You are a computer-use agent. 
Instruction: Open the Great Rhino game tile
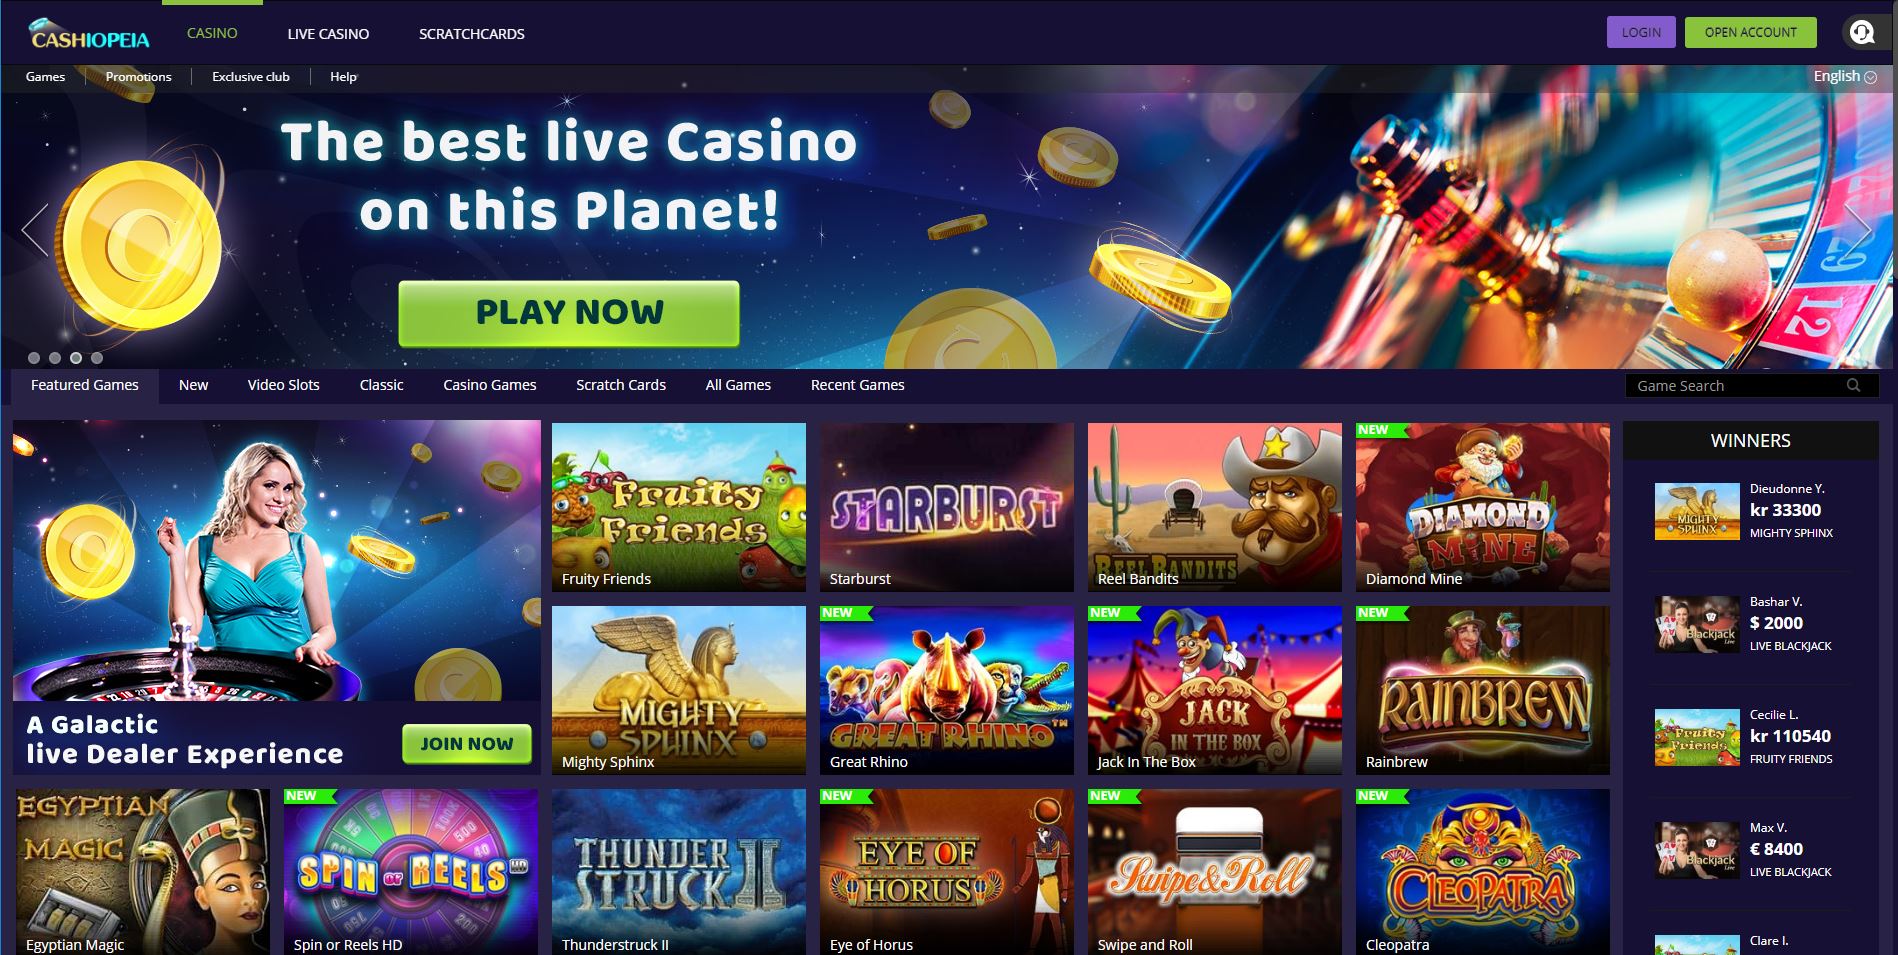point(946,690)
